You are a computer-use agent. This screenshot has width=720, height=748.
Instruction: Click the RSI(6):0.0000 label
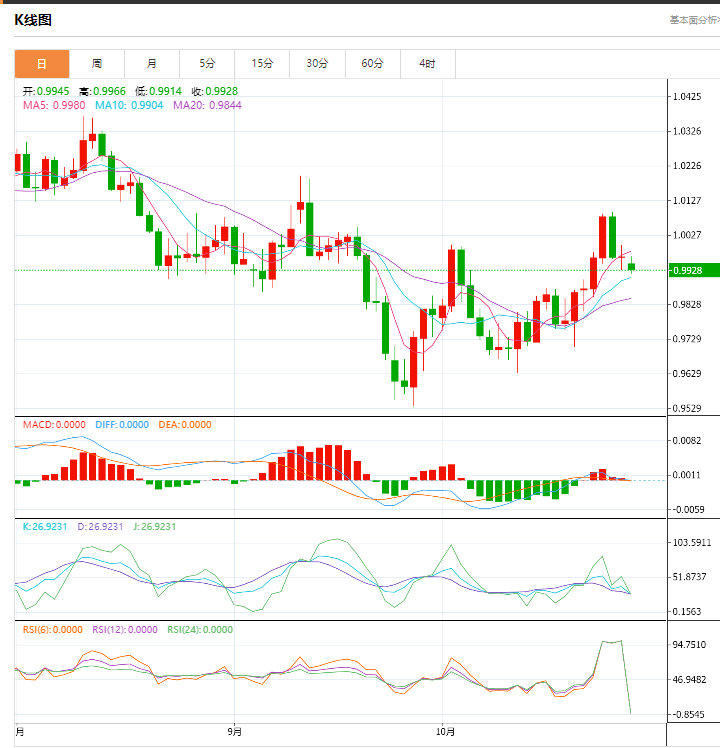coord(53,630)
